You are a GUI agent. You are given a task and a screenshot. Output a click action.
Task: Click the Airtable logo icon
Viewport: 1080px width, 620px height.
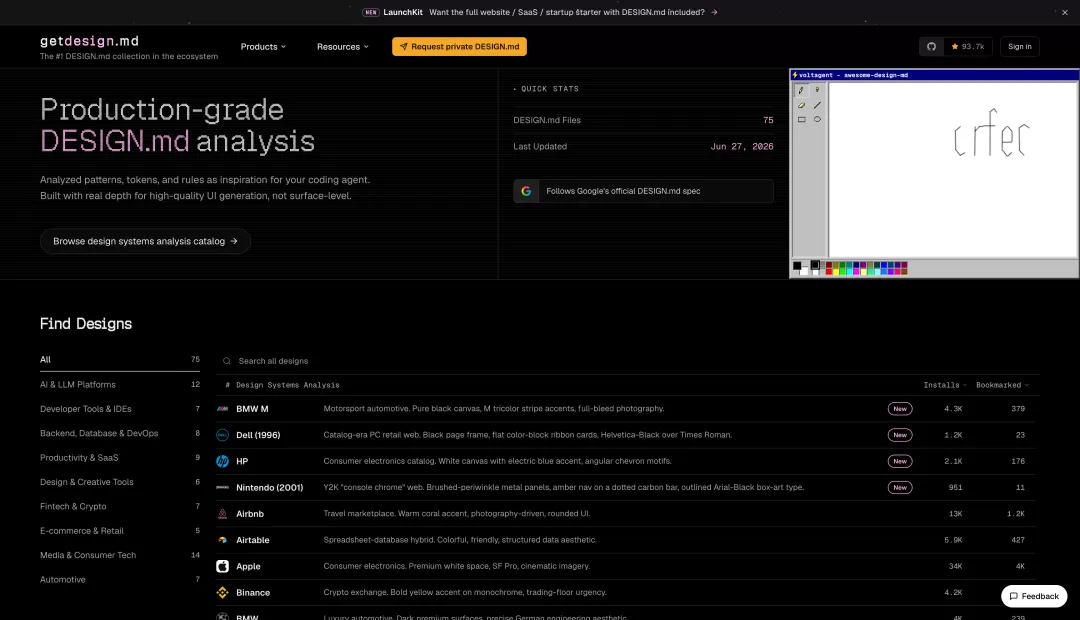coord(222,540)
